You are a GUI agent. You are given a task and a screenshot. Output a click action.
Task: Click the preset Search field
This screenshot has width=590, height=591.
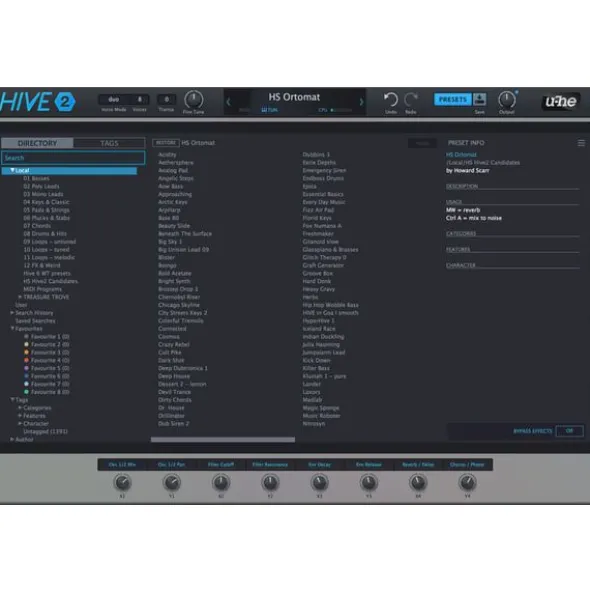coord(73,158)
